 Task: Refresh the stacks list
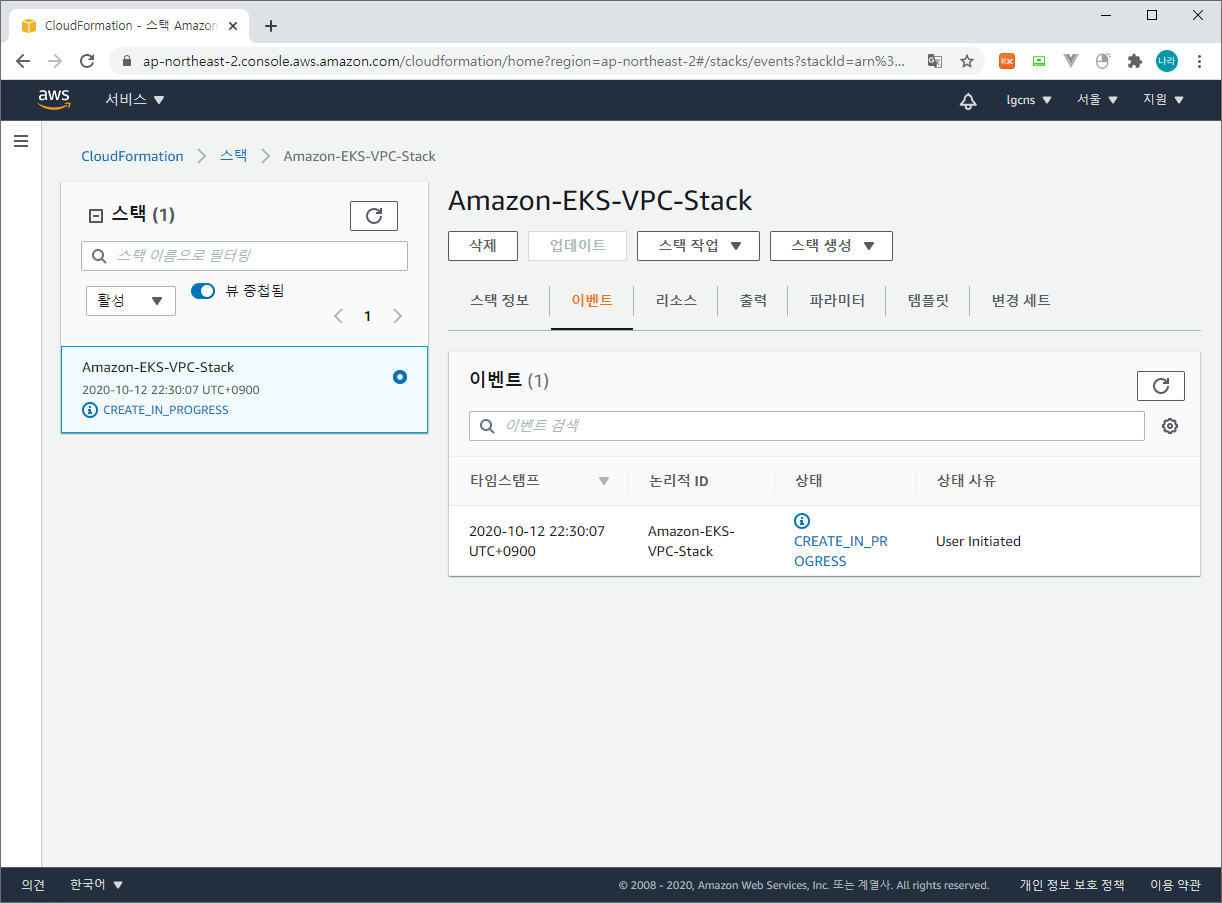374,216
